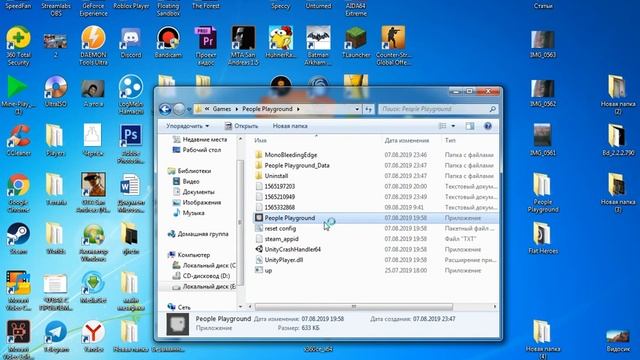Open the view options dropdown arrow
Viewport: 640px width, 360px height.
pyautogui.click(x=453, y=126)
